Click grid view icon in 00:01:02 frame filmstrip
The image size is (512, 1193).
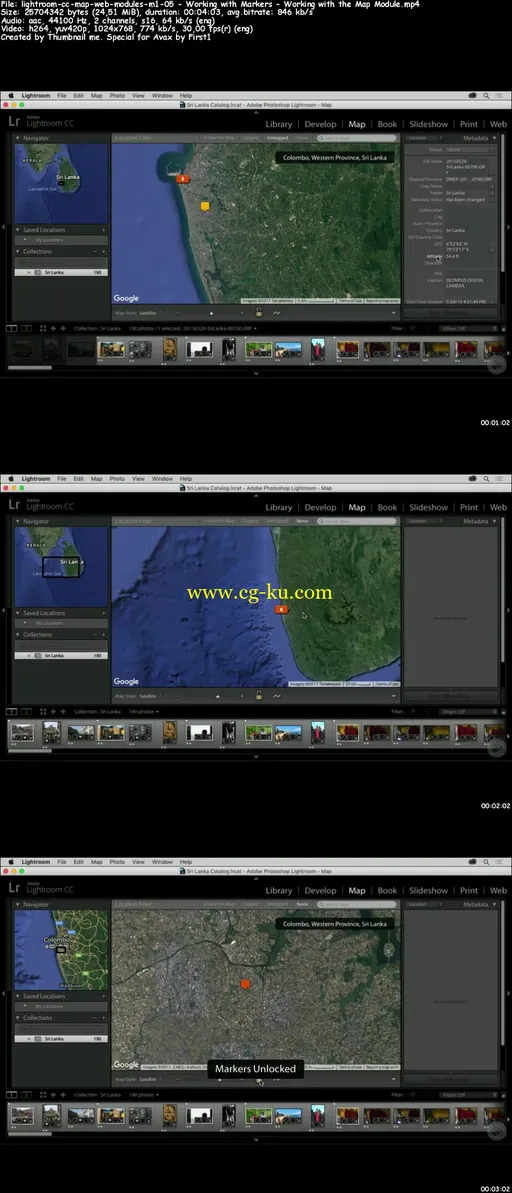tap(43, 329)
